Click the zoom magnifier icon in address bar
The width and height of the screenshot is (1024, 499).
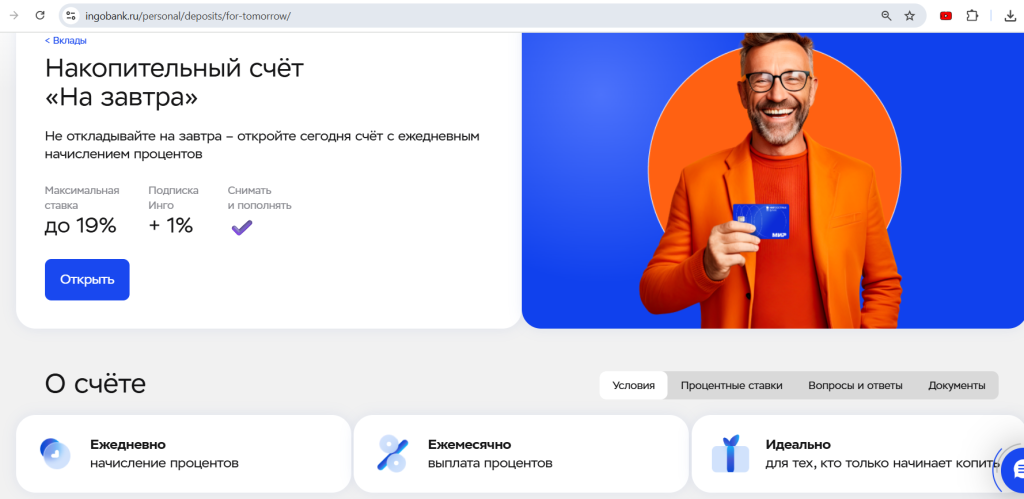886,16
